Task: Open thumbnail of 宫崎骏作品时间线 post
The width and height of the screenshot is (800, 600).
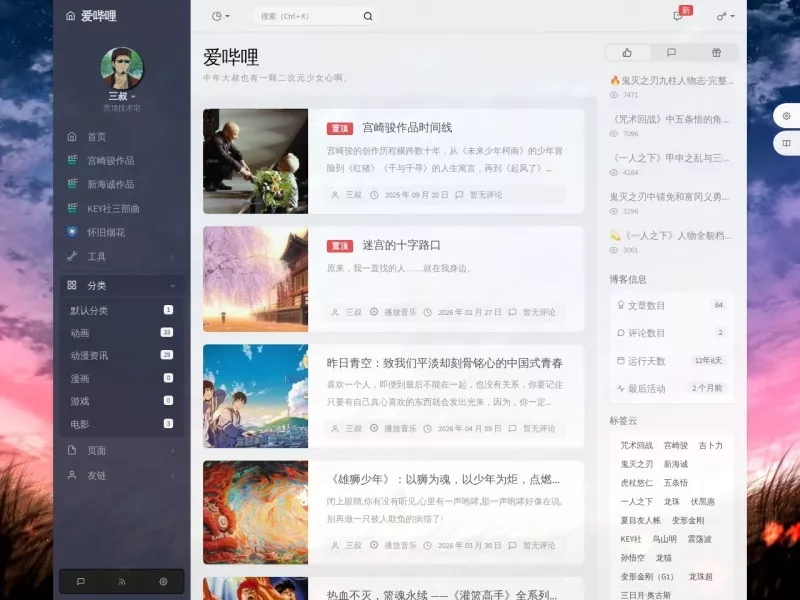Action: 256,161
